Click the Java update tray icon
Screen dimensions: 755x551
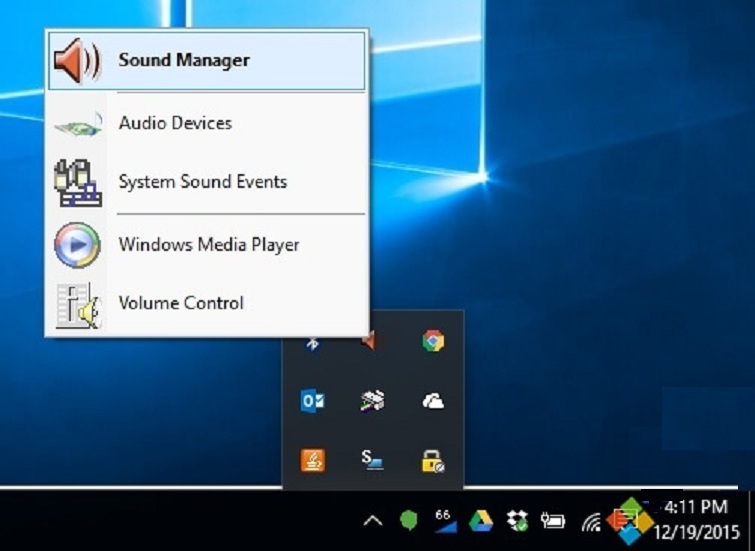pos(312,460)
